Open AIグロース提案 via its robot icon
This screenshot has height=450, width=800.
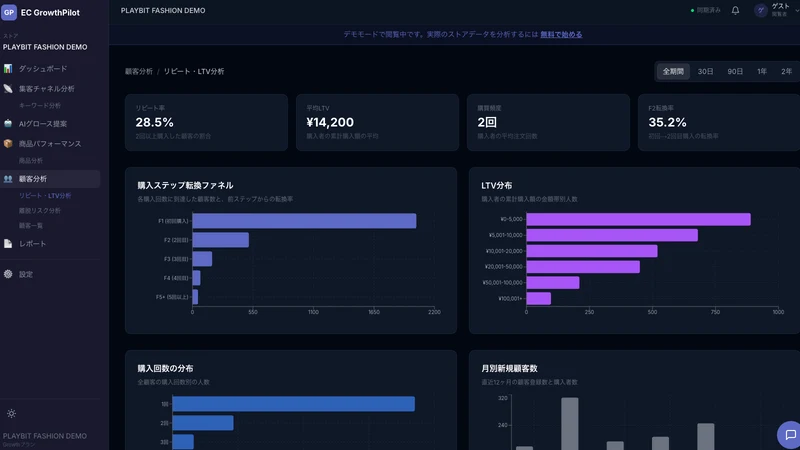(8, 123)
